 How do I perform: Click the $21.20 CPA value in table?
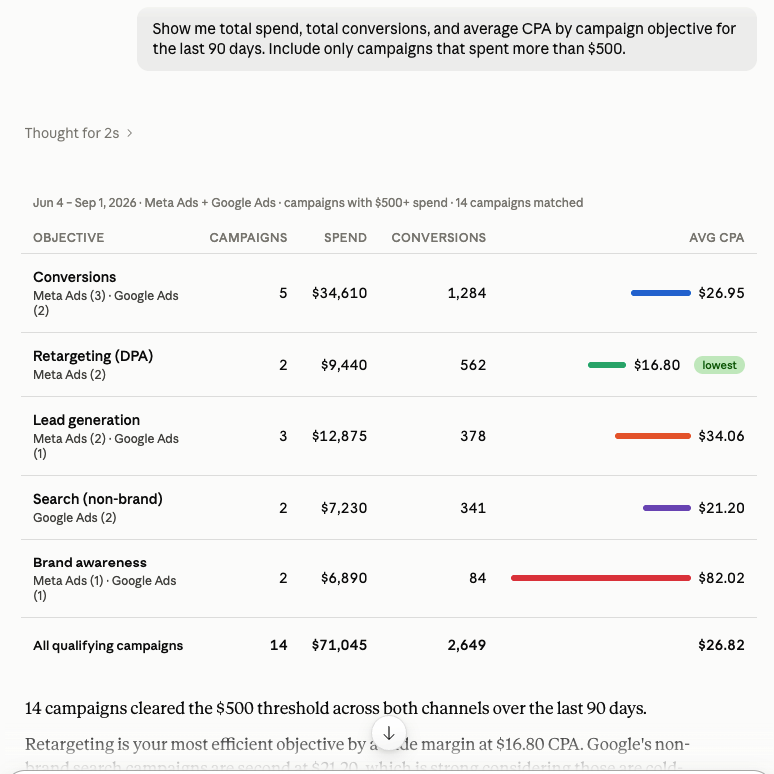tap(721, 508)
